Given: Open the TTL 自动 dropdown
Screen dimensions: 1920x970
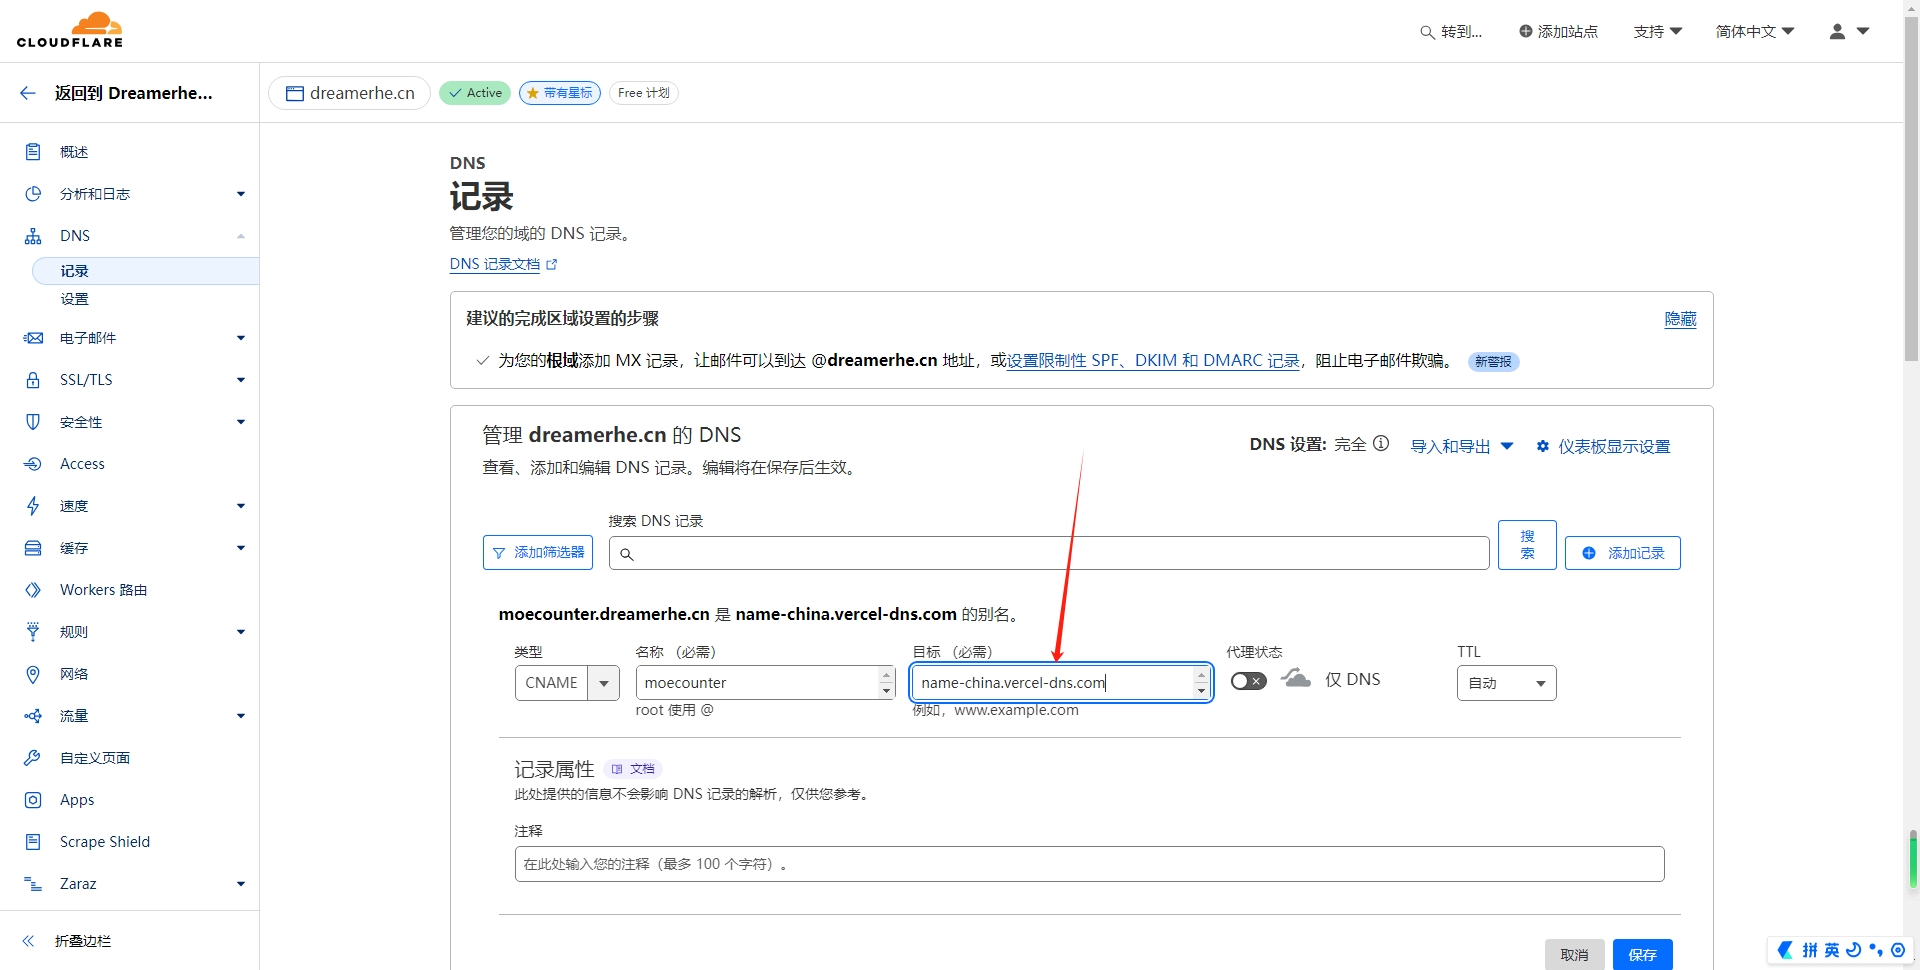Looking at the screenshot, I should [x=1506, y=683].
